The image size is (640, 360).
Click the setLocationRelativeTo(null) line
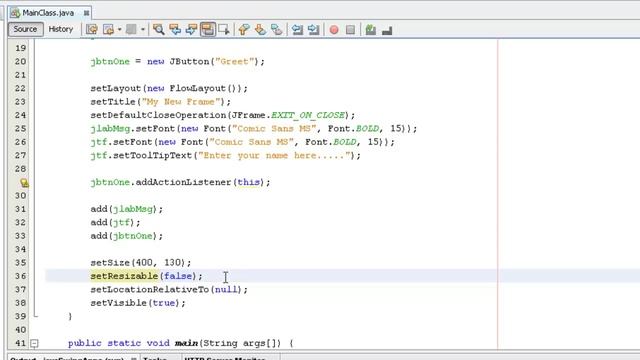tap(169, 289)
